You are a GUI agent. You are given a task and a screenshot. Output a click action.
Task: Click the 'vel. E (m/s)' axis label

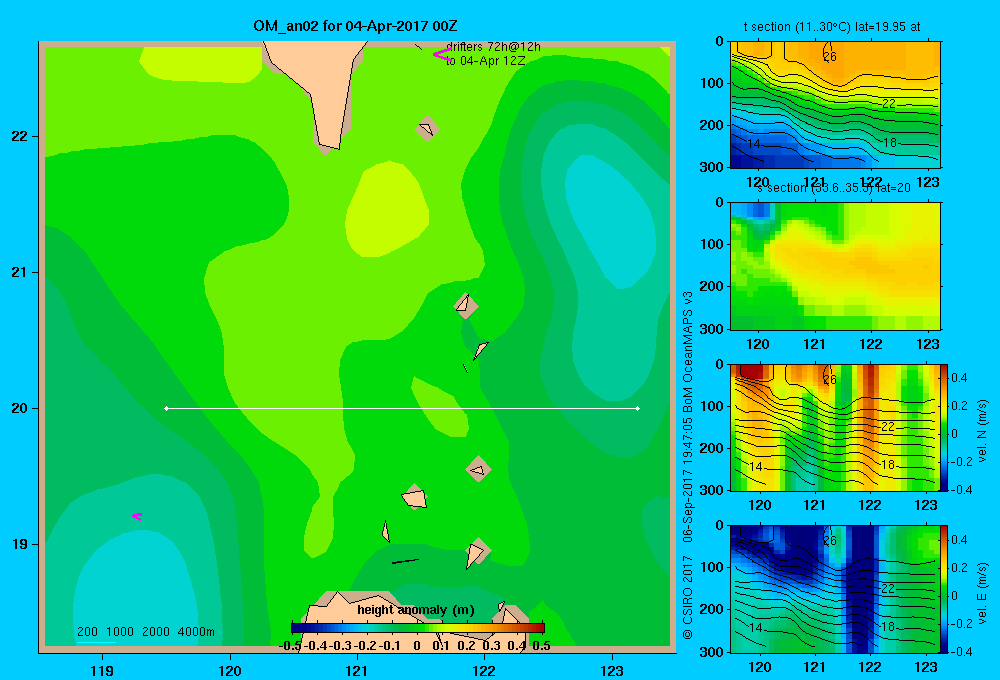click(x=983, y=593)
